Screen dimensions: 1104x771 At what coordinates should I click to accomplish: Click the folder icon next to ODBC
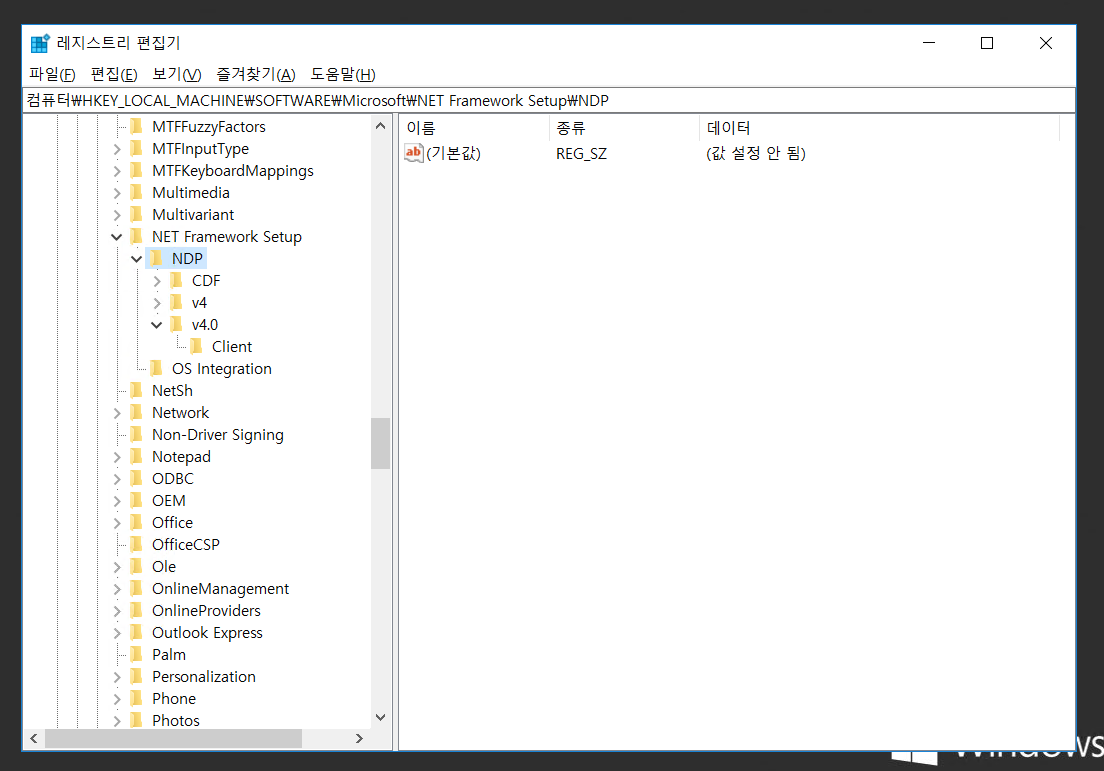[137, 479]
